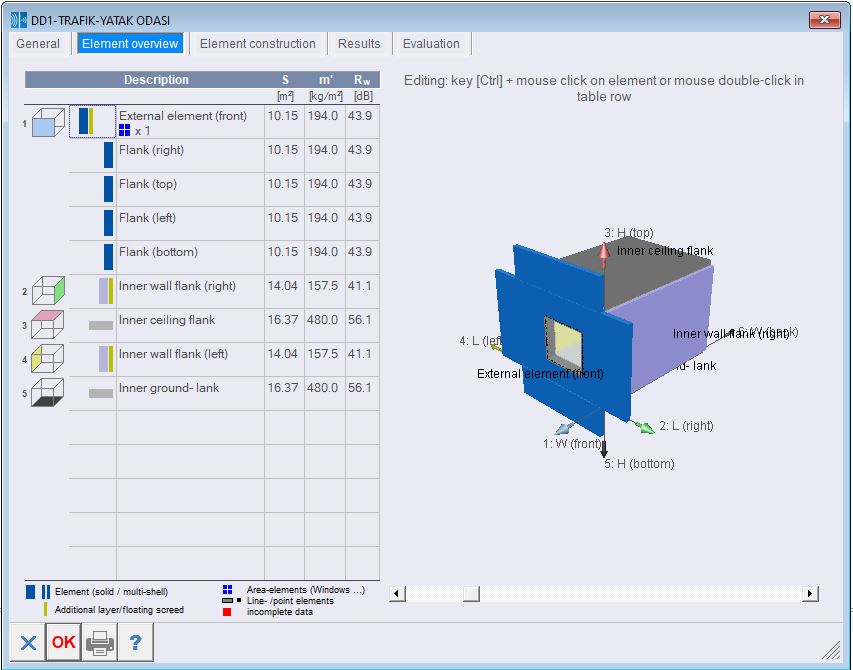853x670 pixels.
Task: Cancel with the blue X icon
Action: (28, 642)
